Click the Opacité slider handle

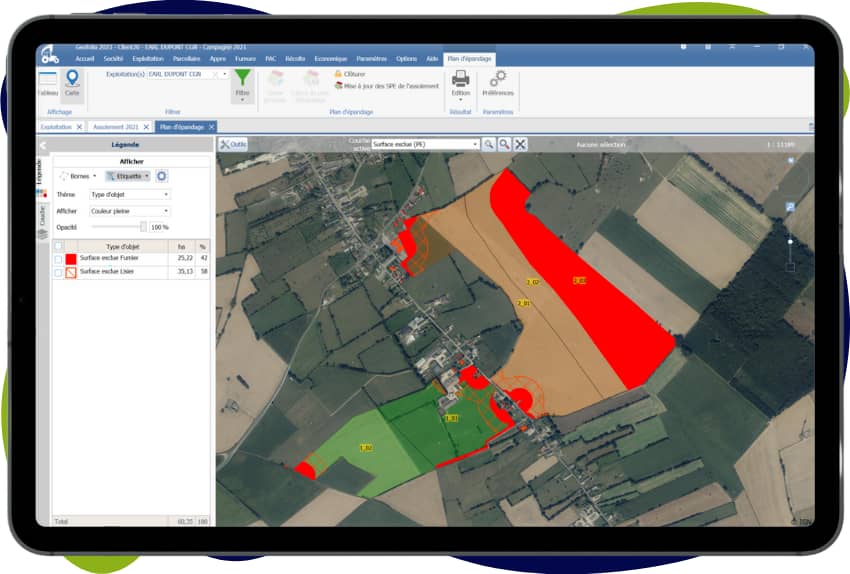143,227
